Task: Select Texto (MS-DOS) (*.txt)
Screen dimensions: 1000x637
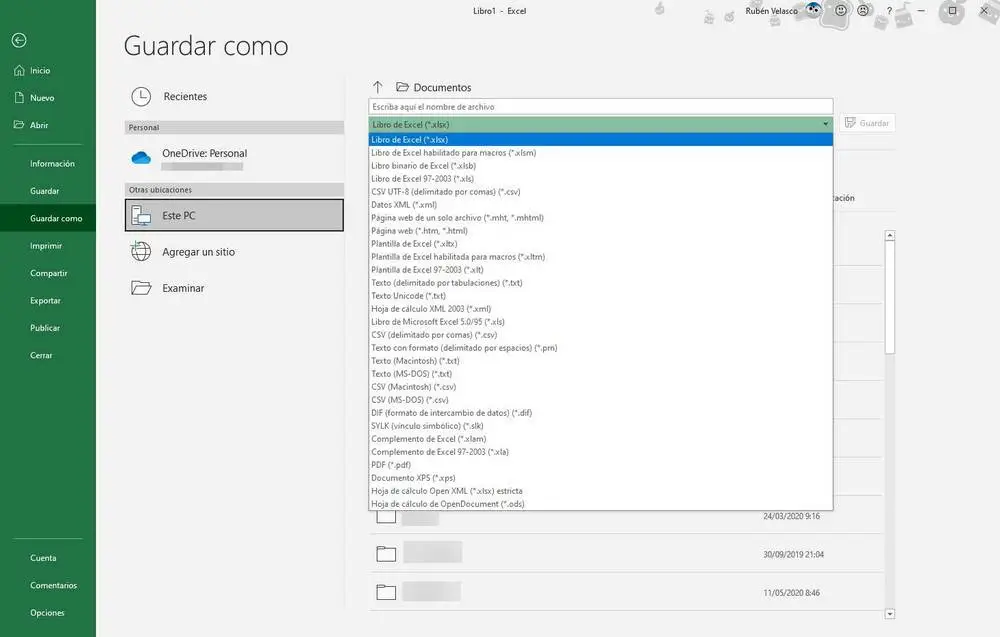Action: coord(601,374)
